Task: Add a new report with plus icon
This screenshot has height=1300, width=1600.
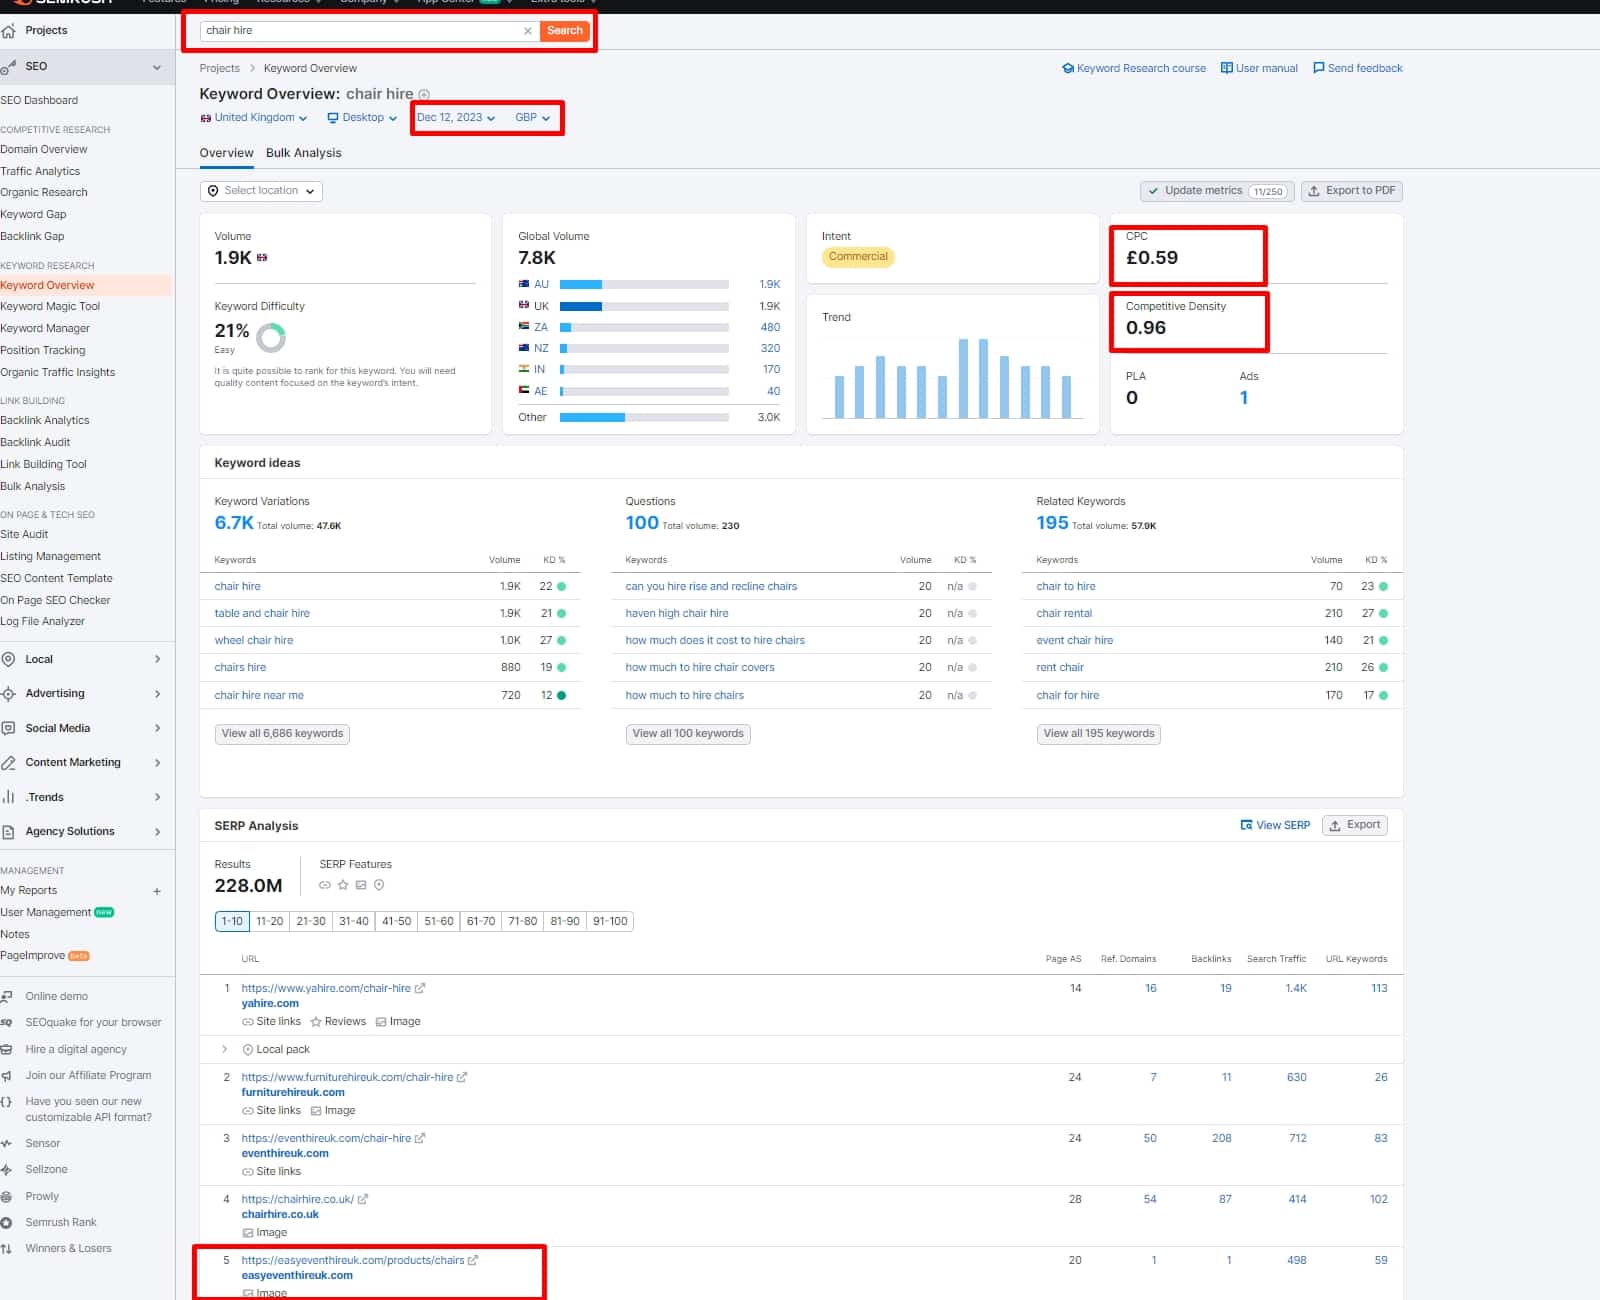Action: [x=157, y=891]
